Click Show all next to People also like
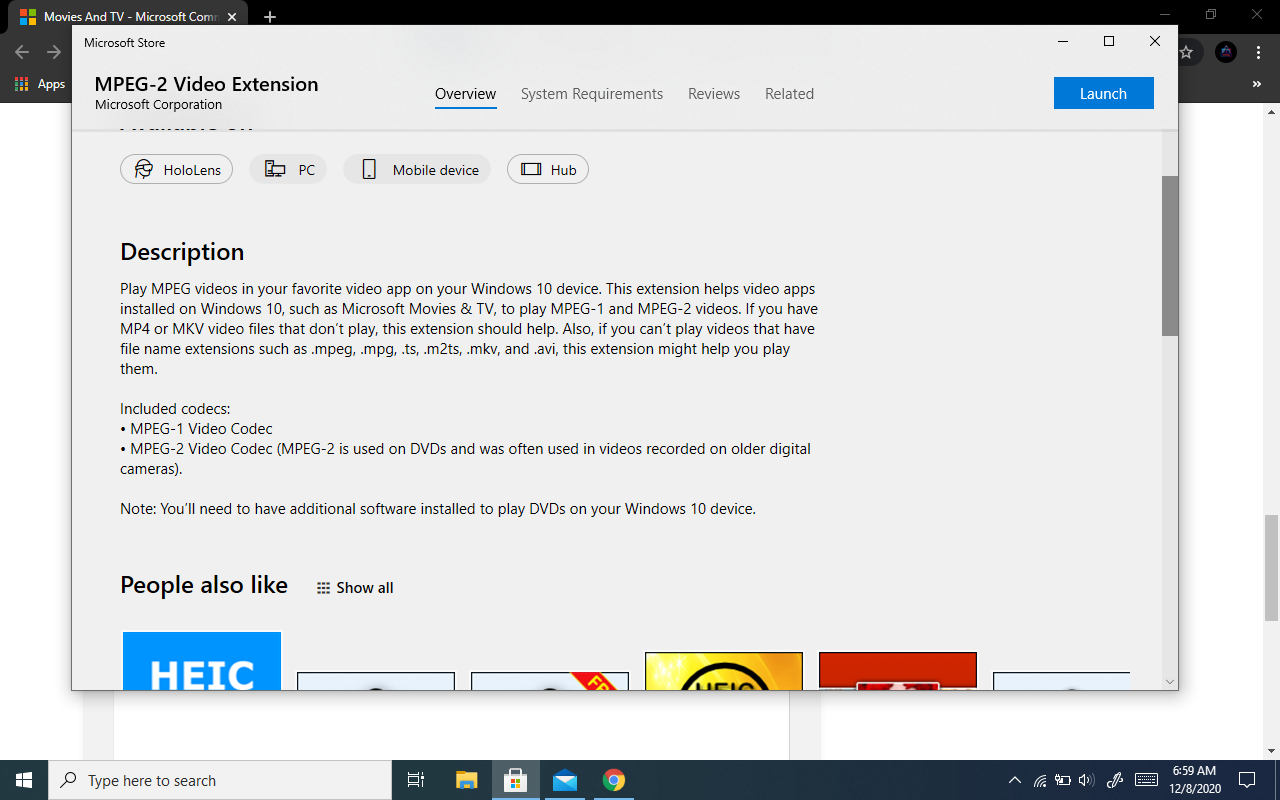 point(355,588)
